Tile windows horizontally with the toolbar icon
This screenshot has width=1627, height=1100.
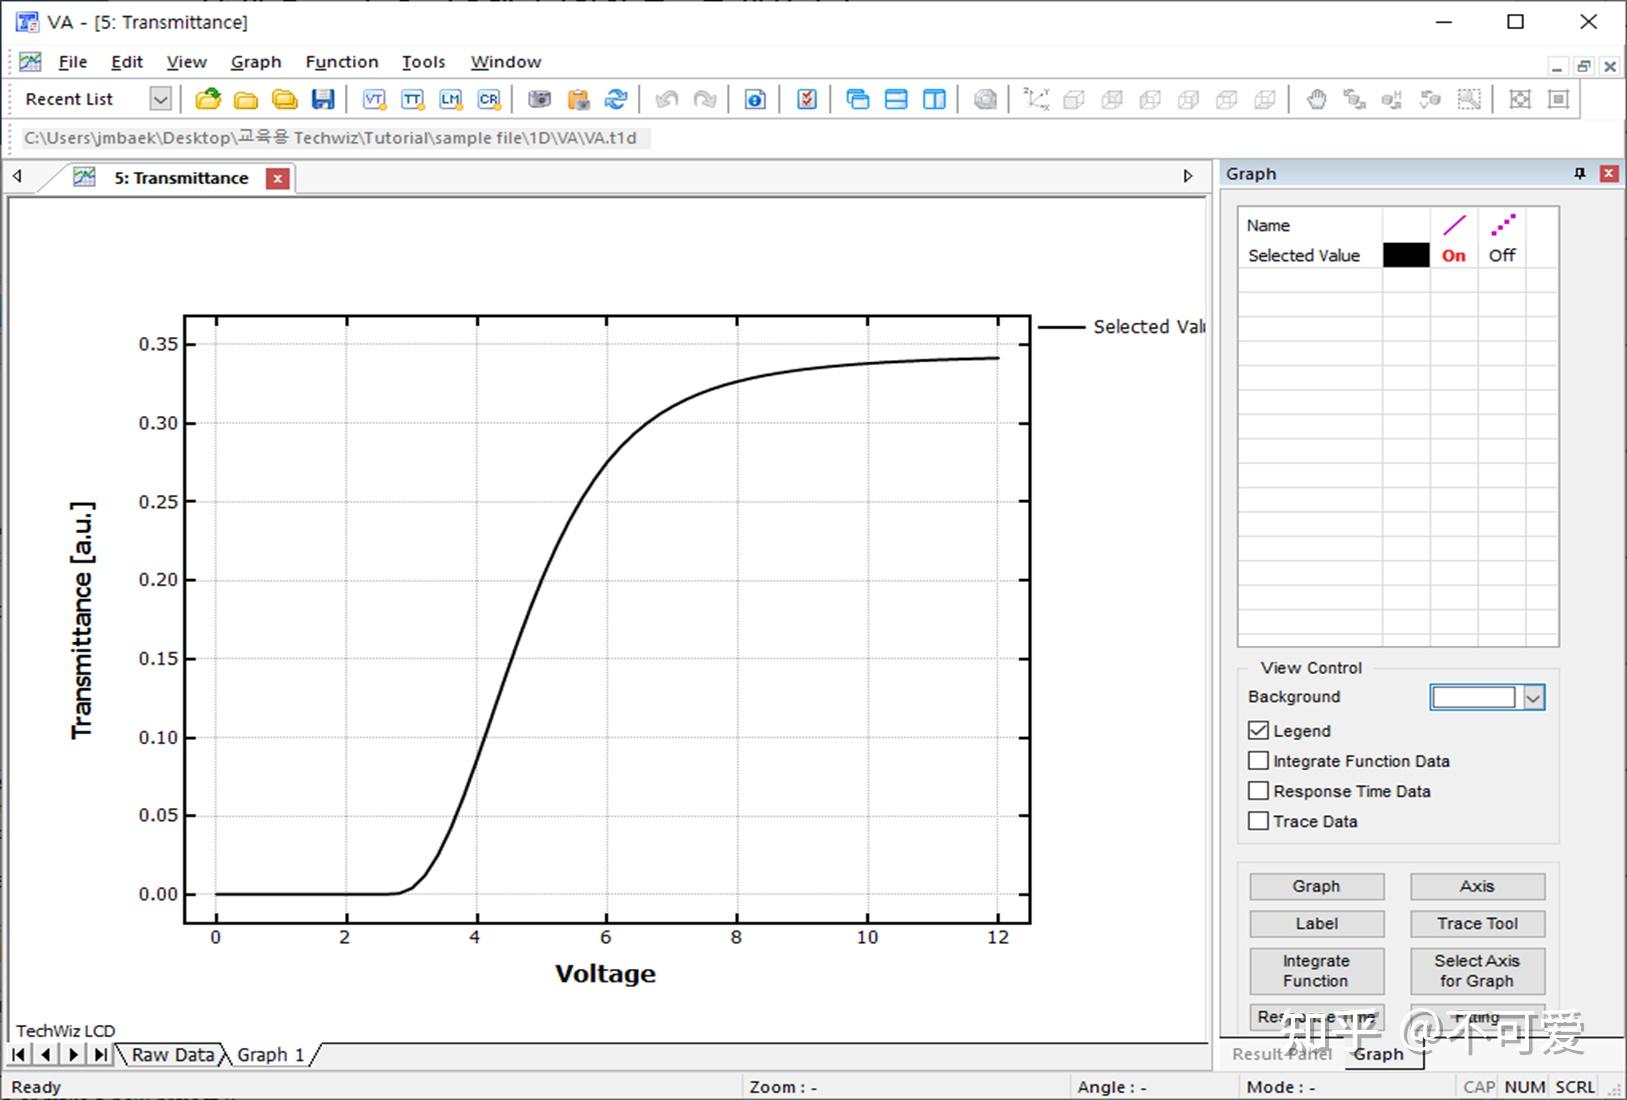[896, 99]
